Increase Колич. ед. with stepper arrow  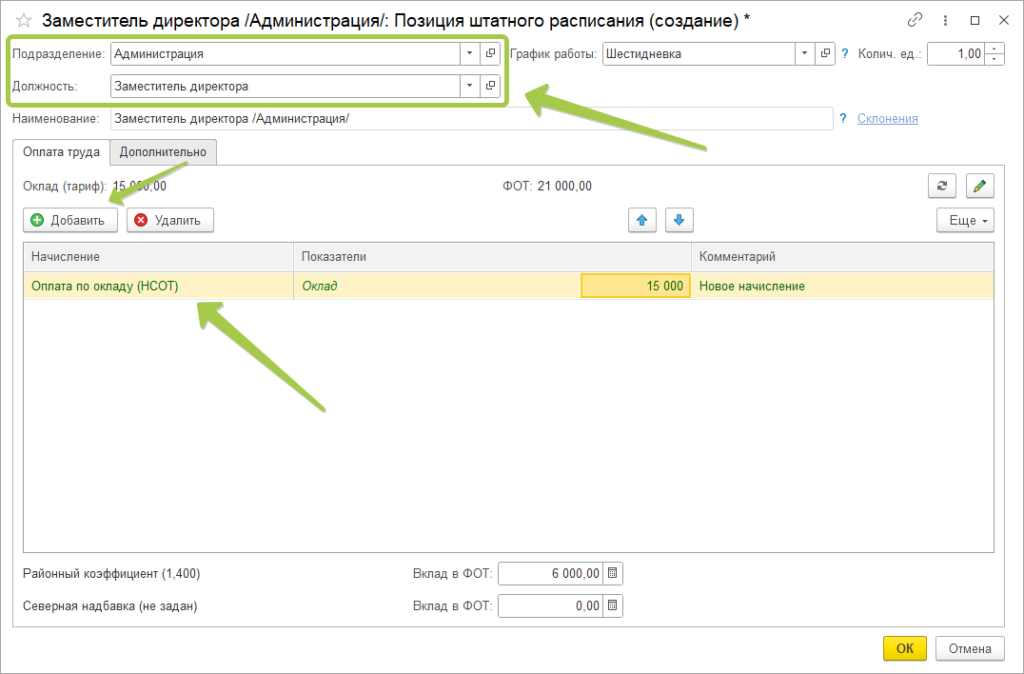coord(993,48)
